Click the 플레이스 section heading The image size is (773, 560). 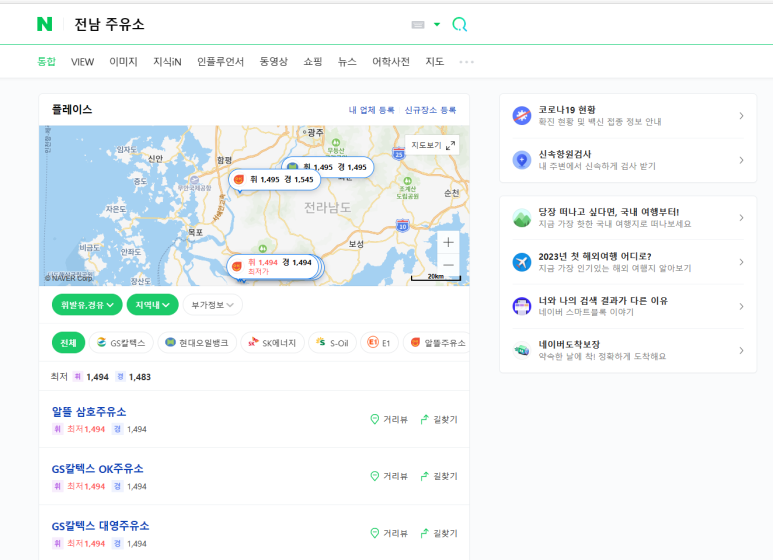pyautogui.click(x=72, y=109)
